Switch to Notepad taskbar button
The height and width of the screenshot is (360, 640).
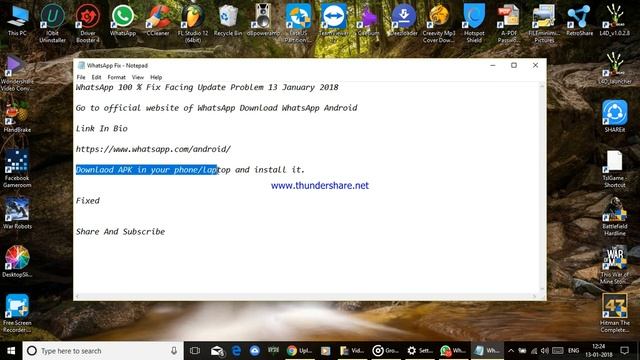[487, 351]
